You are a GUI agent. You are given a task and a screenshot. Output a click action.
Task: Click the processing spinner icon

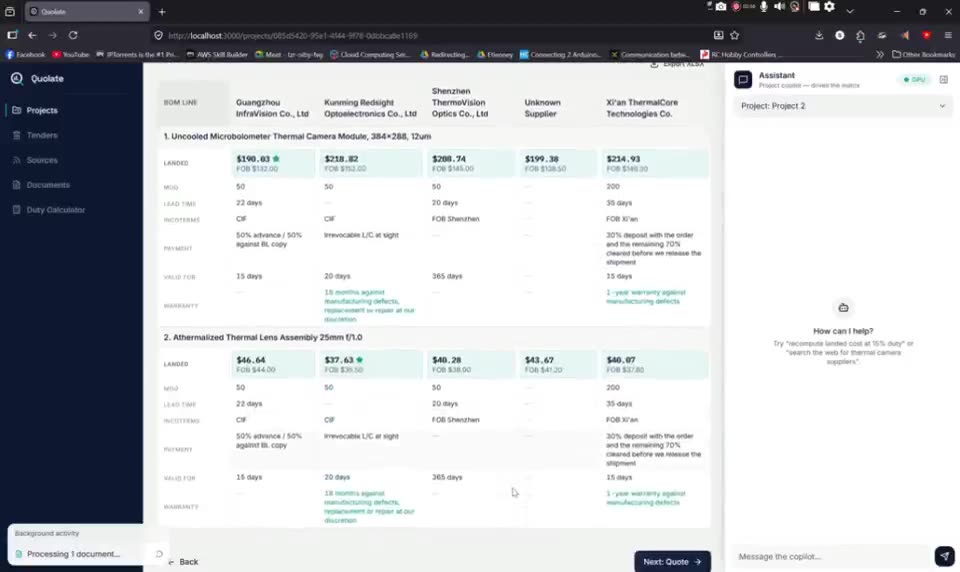(159, 554)
